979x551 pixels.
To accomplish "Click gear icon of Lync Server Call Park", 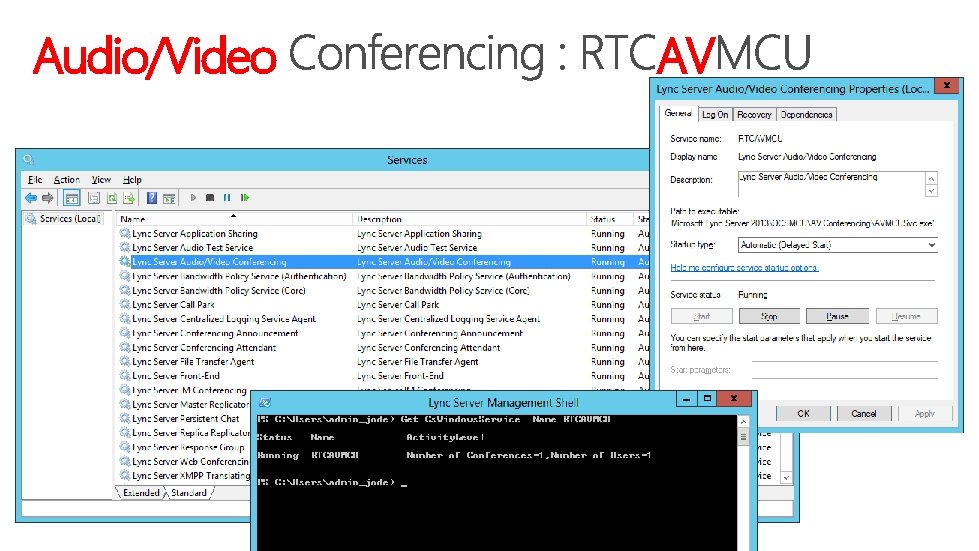I will point(125,305).
